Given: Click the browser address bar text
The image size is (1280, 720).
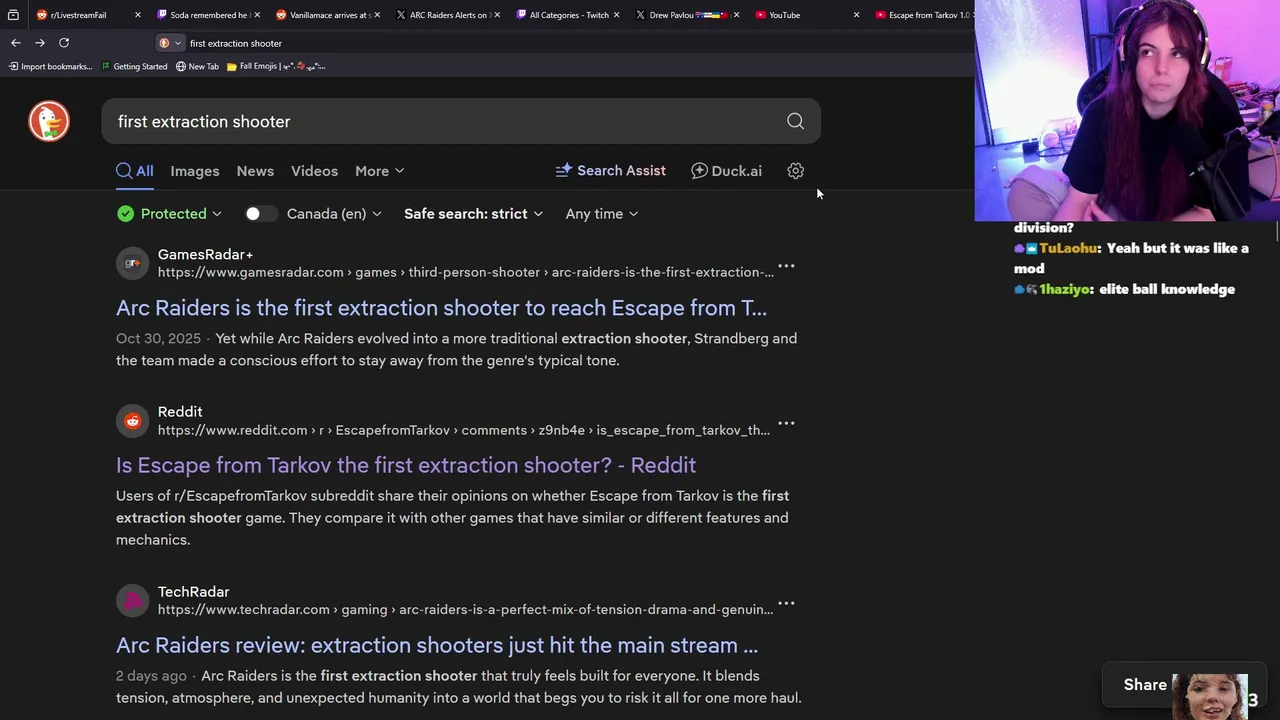Looking at the screenshot, I should (236, 43).
